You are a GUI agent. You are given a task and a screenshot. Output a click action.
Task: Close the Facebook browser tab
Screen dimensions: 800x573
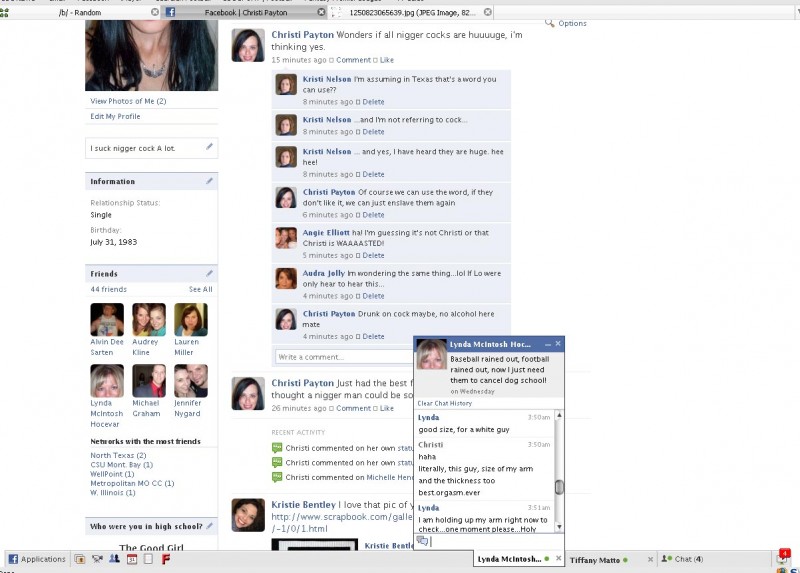(x=321, y=12)
